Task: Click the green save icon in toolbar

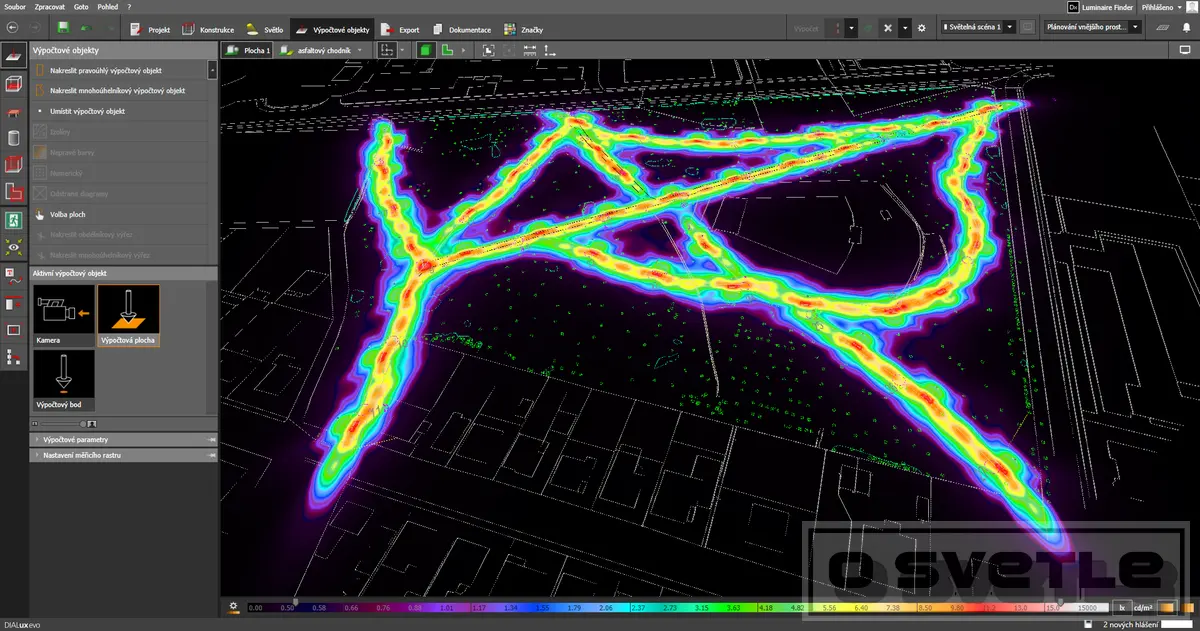Action: click(64, 29)
